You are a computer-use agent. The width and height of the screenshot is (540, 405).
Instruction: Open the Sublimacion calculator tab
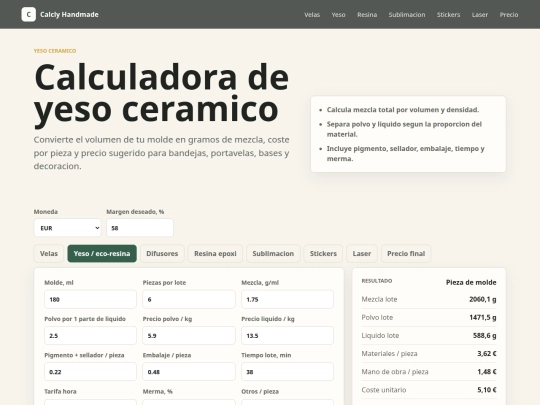point(273,253)
